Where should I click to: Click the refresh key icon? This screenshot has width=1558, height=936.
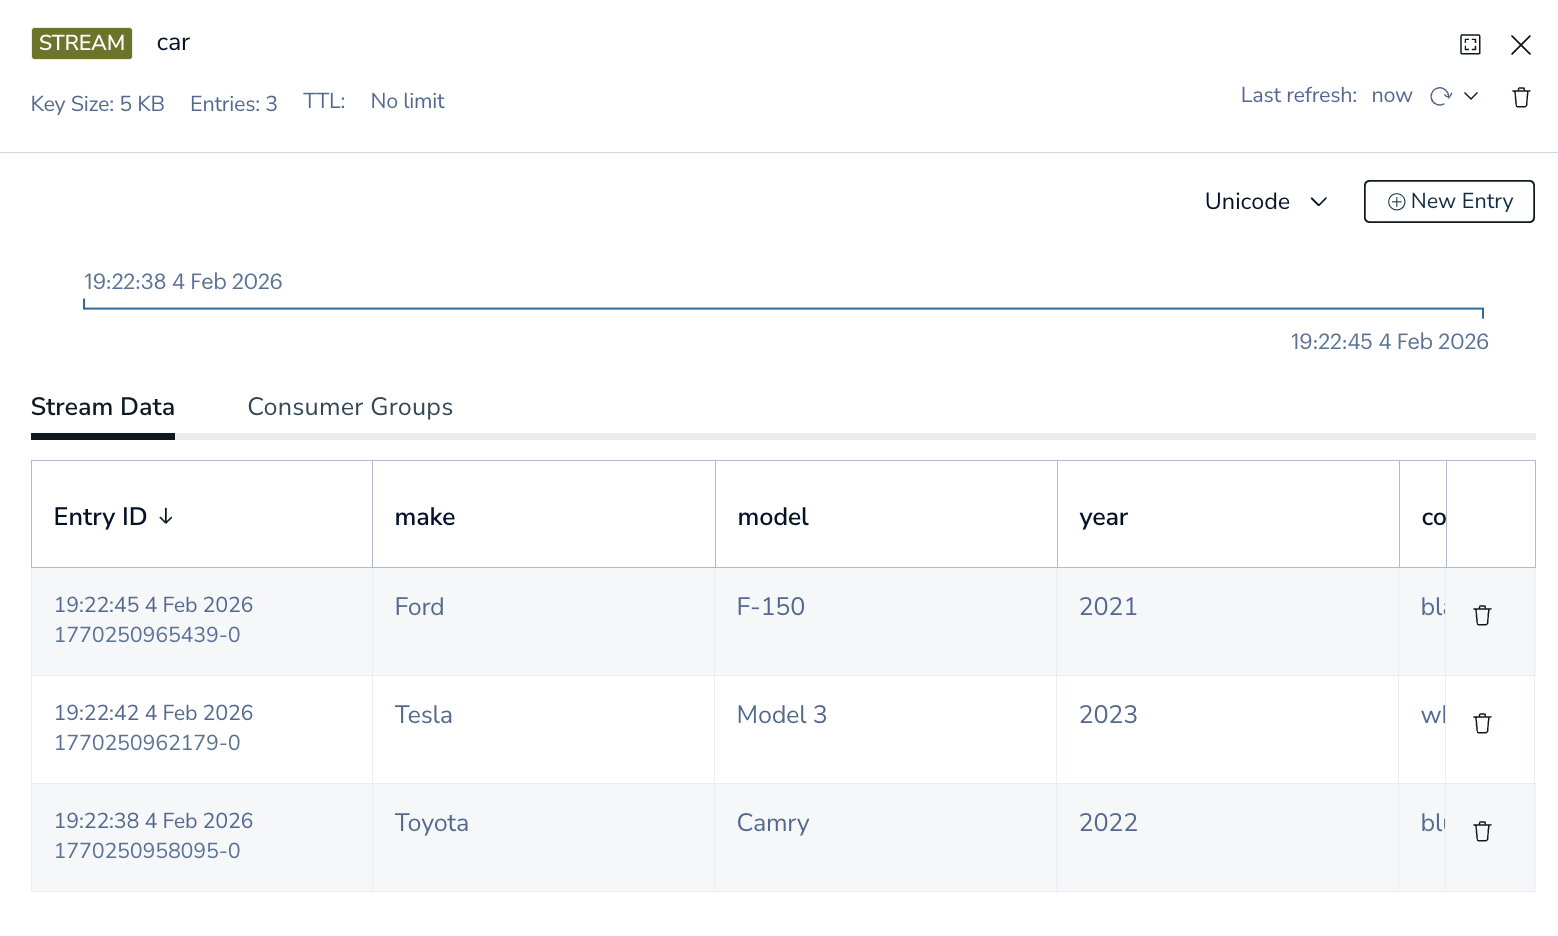click(x=1440, y=96)
